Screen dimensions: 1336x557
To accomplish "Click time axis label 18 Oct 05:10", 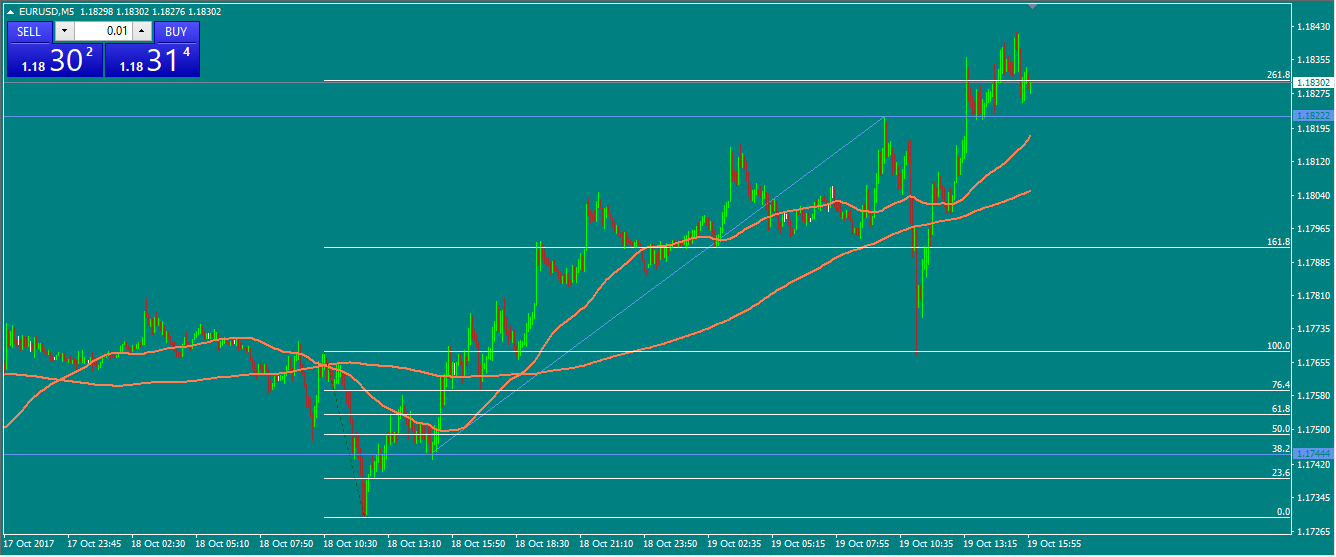I will 222,545.
